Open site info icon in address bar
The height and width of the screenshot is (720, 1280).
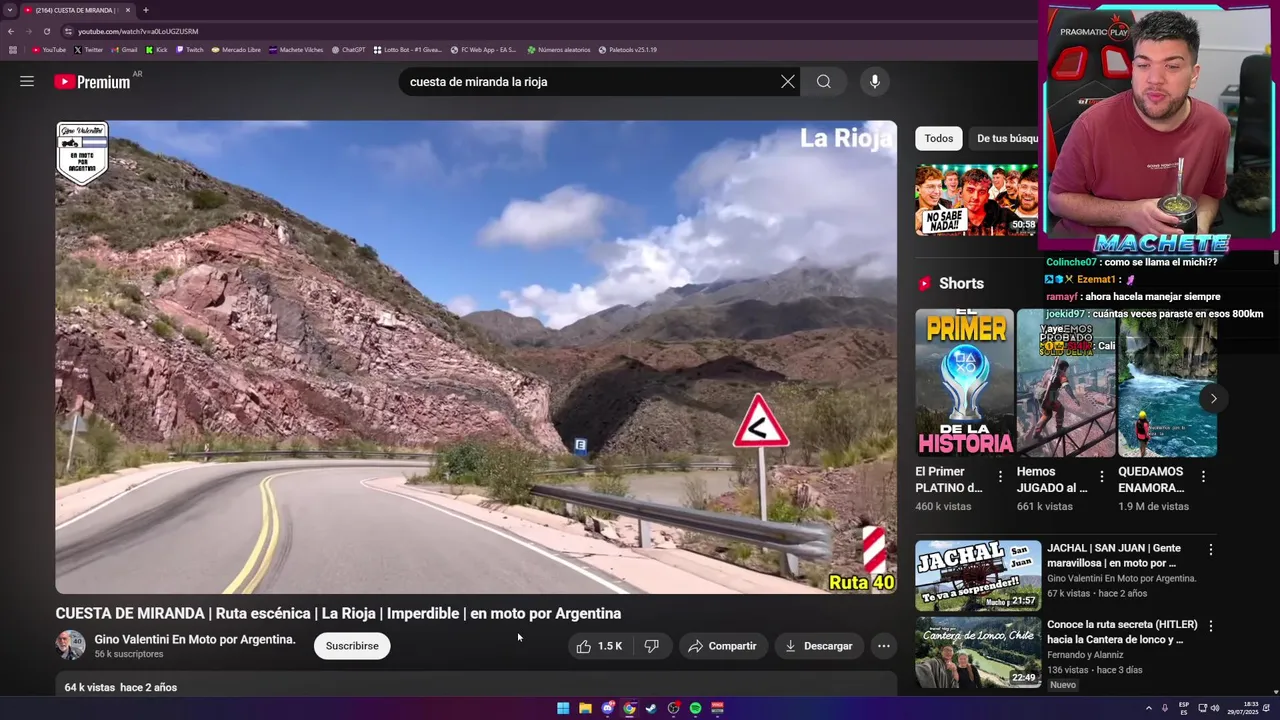click(x=69, y=31)
